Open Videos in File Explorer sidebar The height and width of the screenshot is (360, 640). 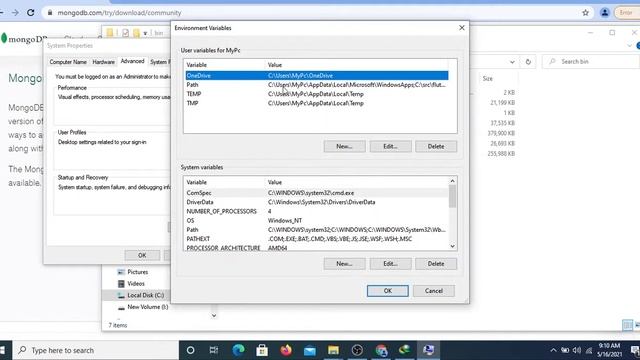pos(131,284)
